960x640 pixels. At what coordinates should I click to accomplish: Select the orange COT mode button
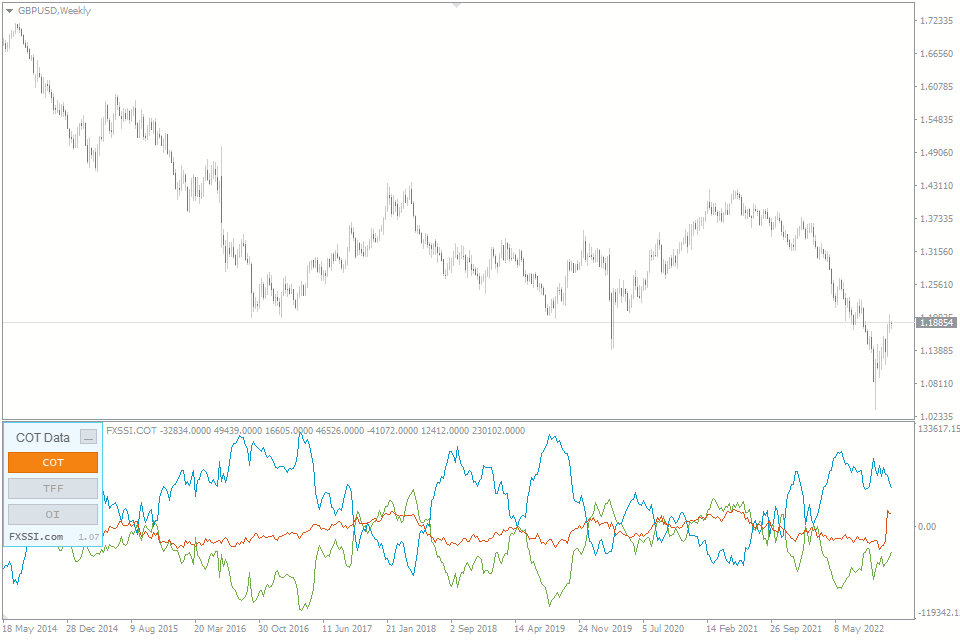52,462
